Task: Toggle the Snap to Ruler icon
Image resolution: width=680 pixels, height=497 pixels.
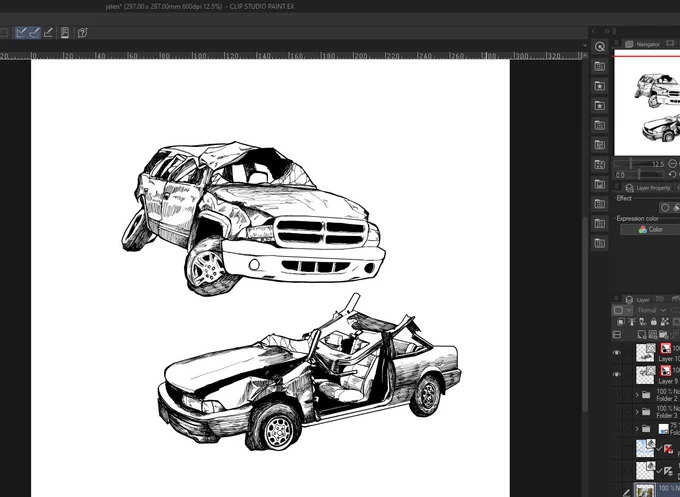Action: point(21,33)
